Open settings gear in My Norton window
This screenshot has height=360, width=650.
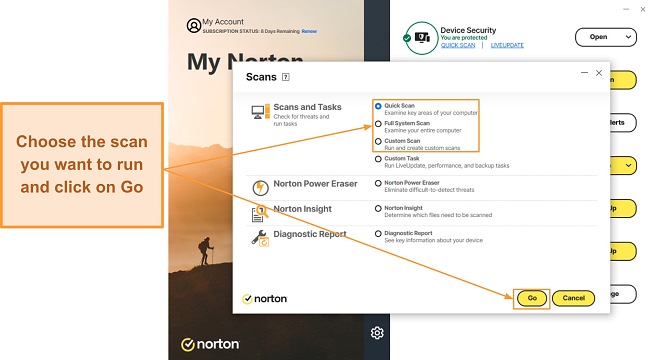(377, 333)
